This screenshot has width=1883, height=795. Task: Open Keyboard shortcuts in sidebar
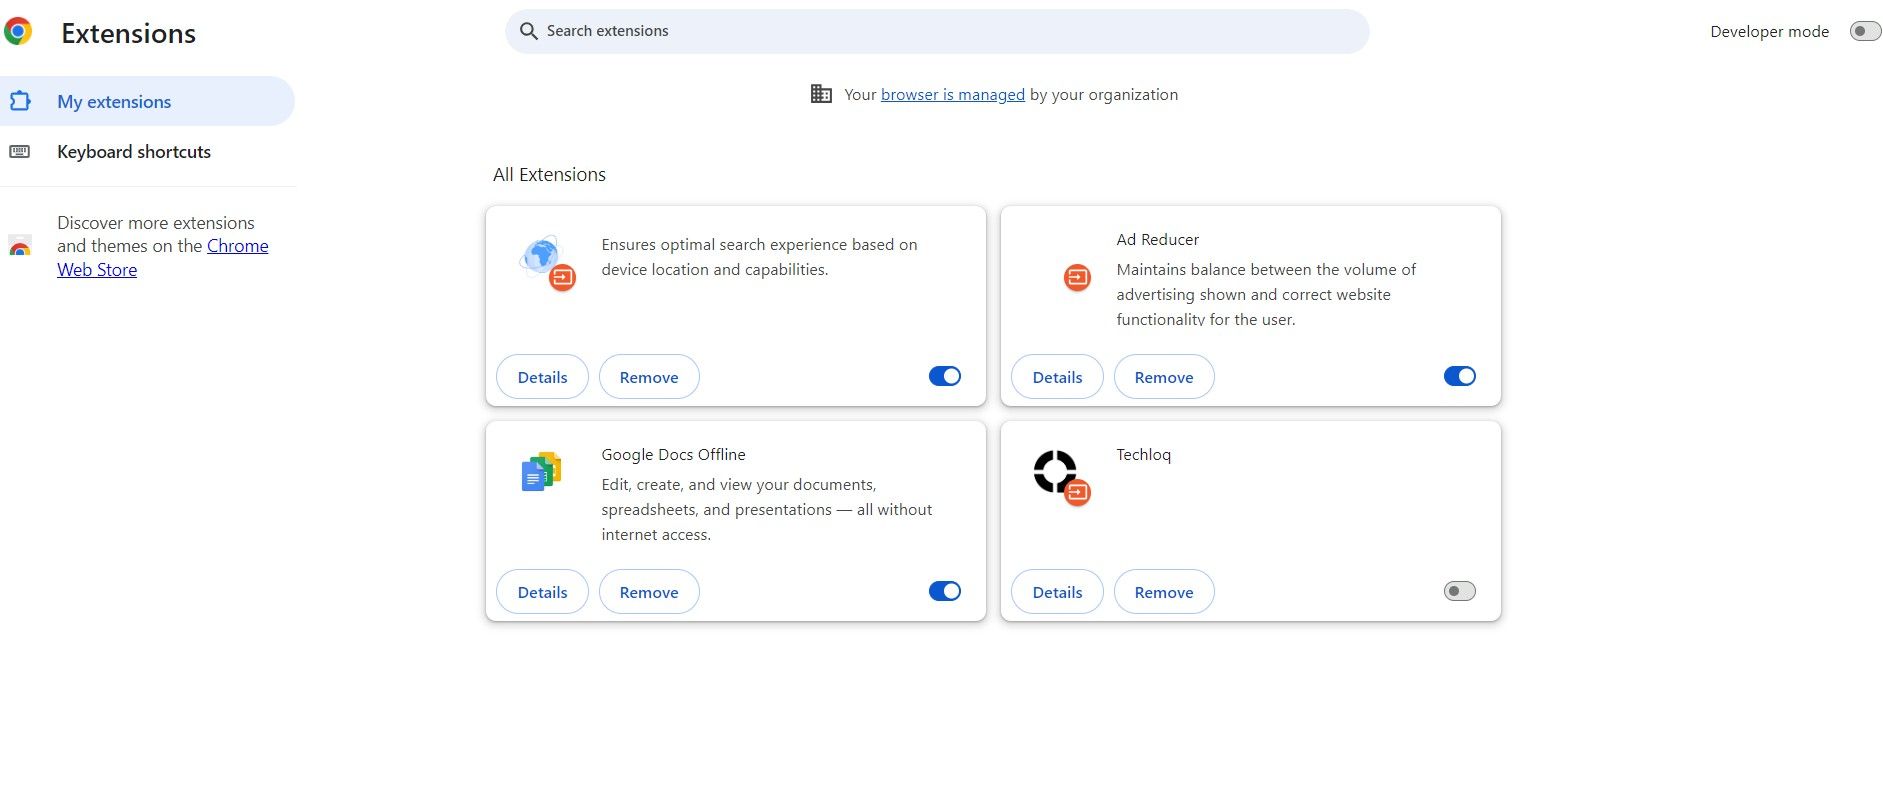click(x=134, y=152)
